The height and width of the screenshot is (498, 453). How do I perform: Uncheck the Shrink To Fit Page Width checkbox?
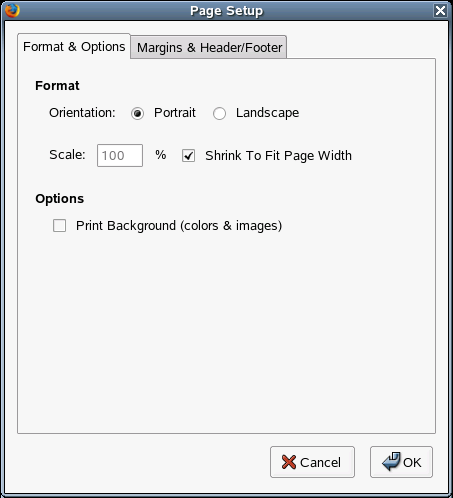(x=188, y=156)
